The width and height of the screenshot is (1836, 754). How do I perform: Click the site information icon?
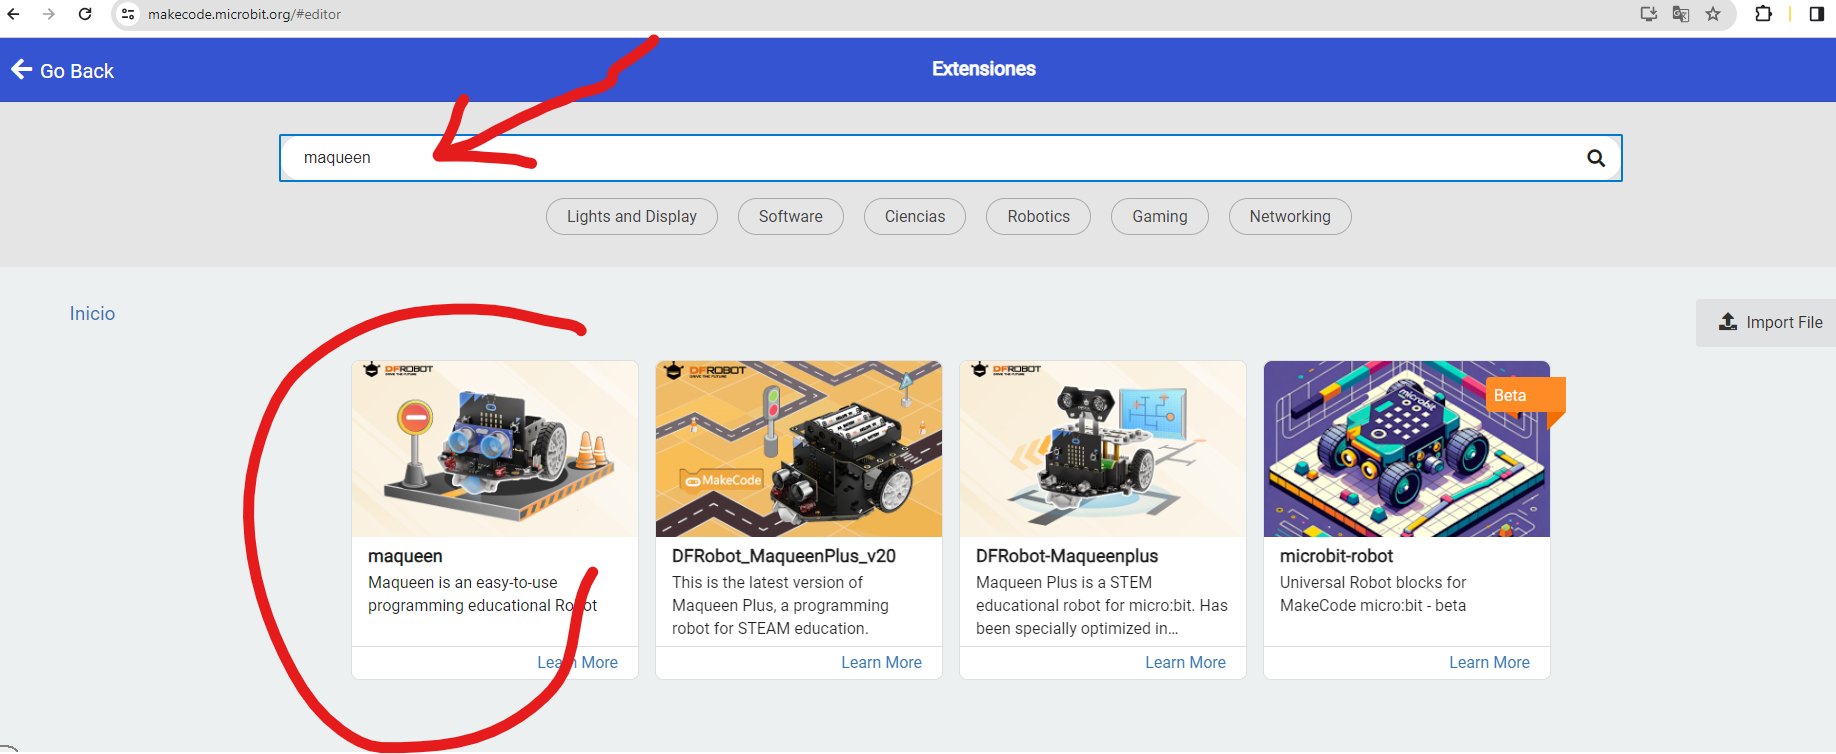(x=128, y=14)
